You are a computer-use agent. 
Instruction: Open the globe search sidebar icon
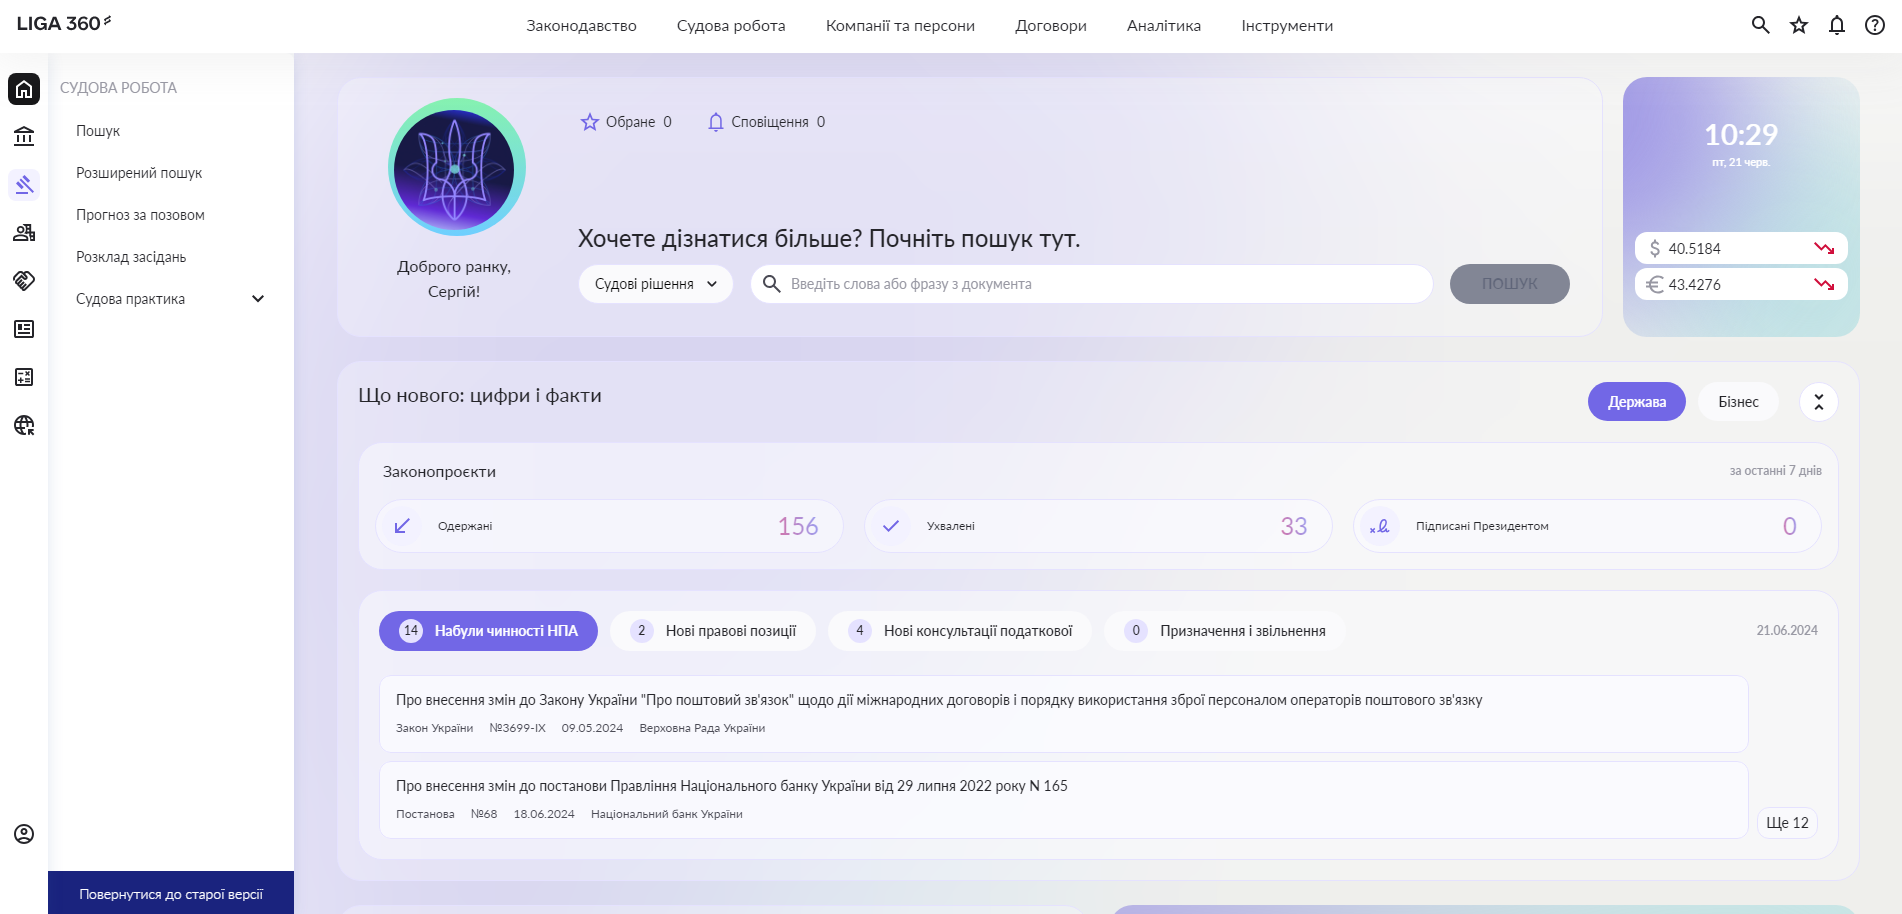click(x=24, y=425)
